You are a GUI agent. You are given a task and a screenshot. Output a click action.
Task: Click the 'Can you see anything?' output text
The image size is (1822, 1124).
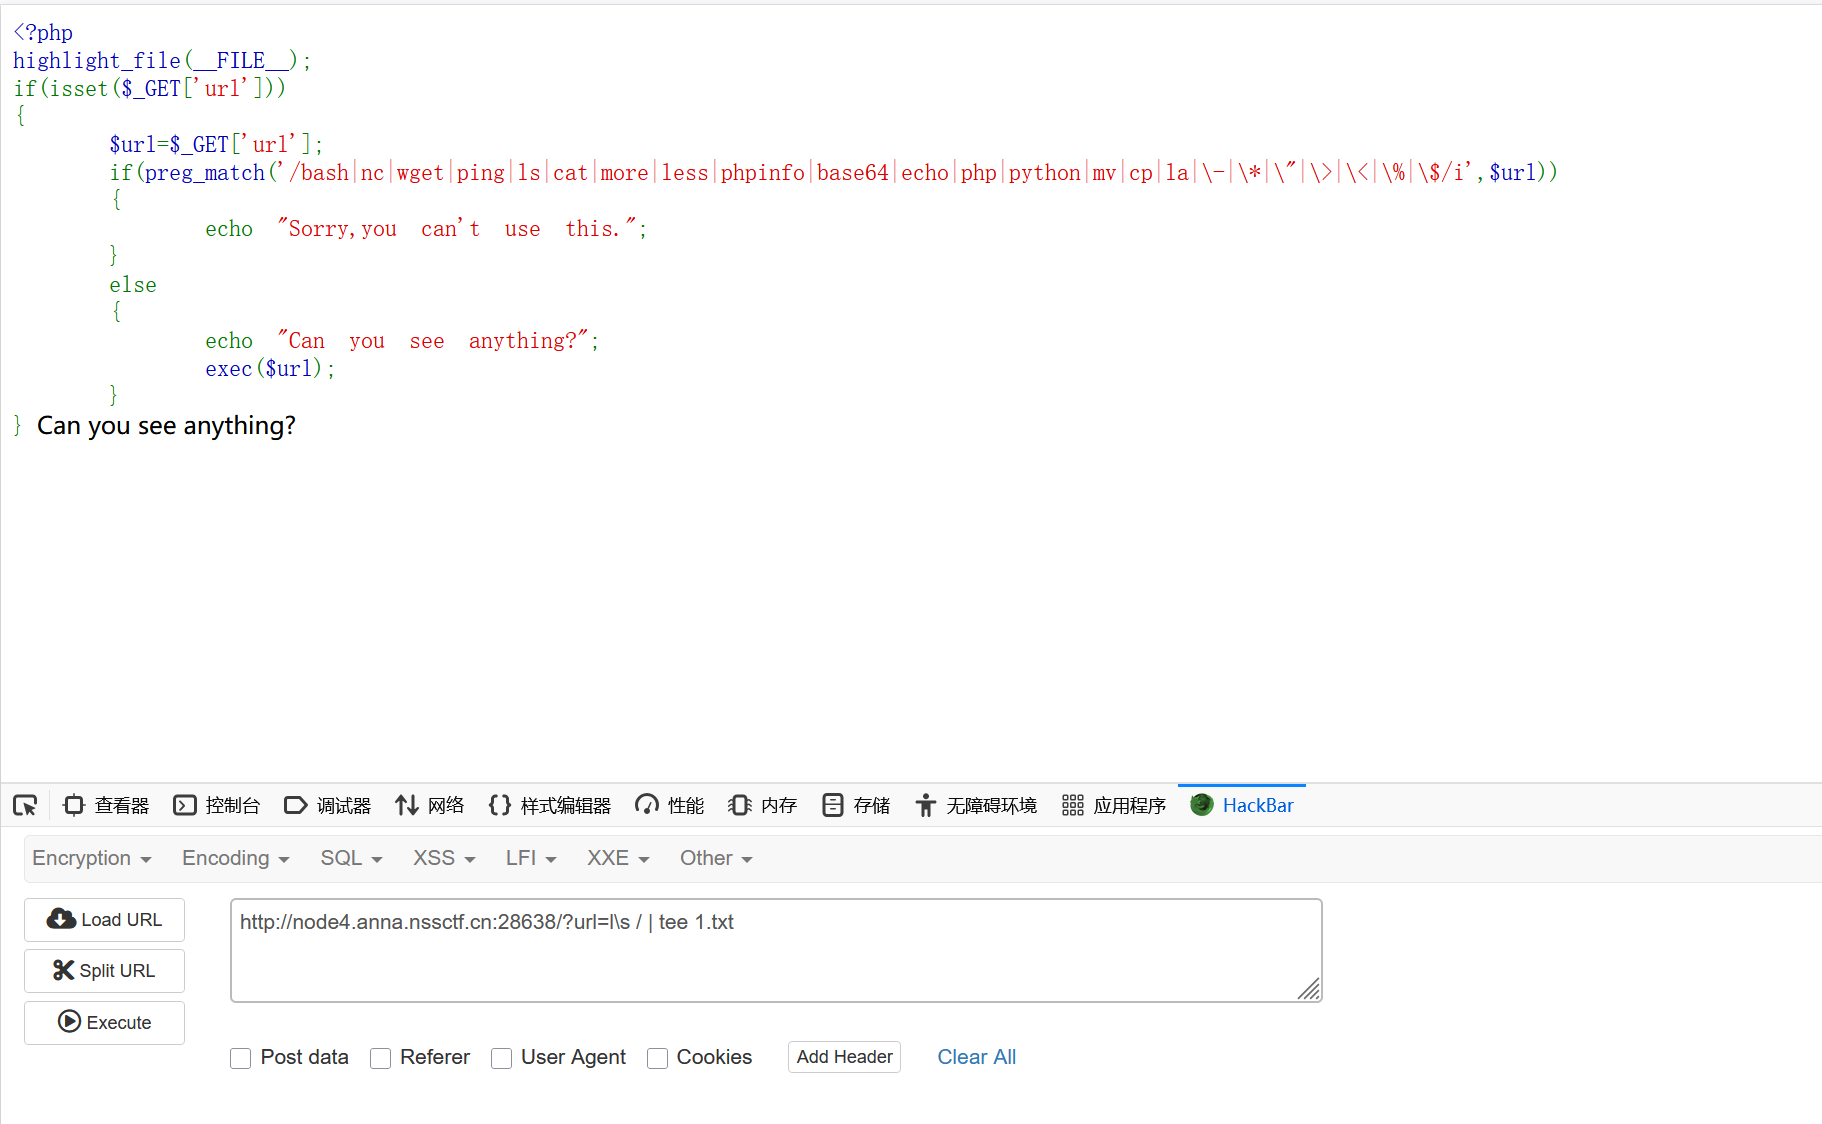click(166, 426)
